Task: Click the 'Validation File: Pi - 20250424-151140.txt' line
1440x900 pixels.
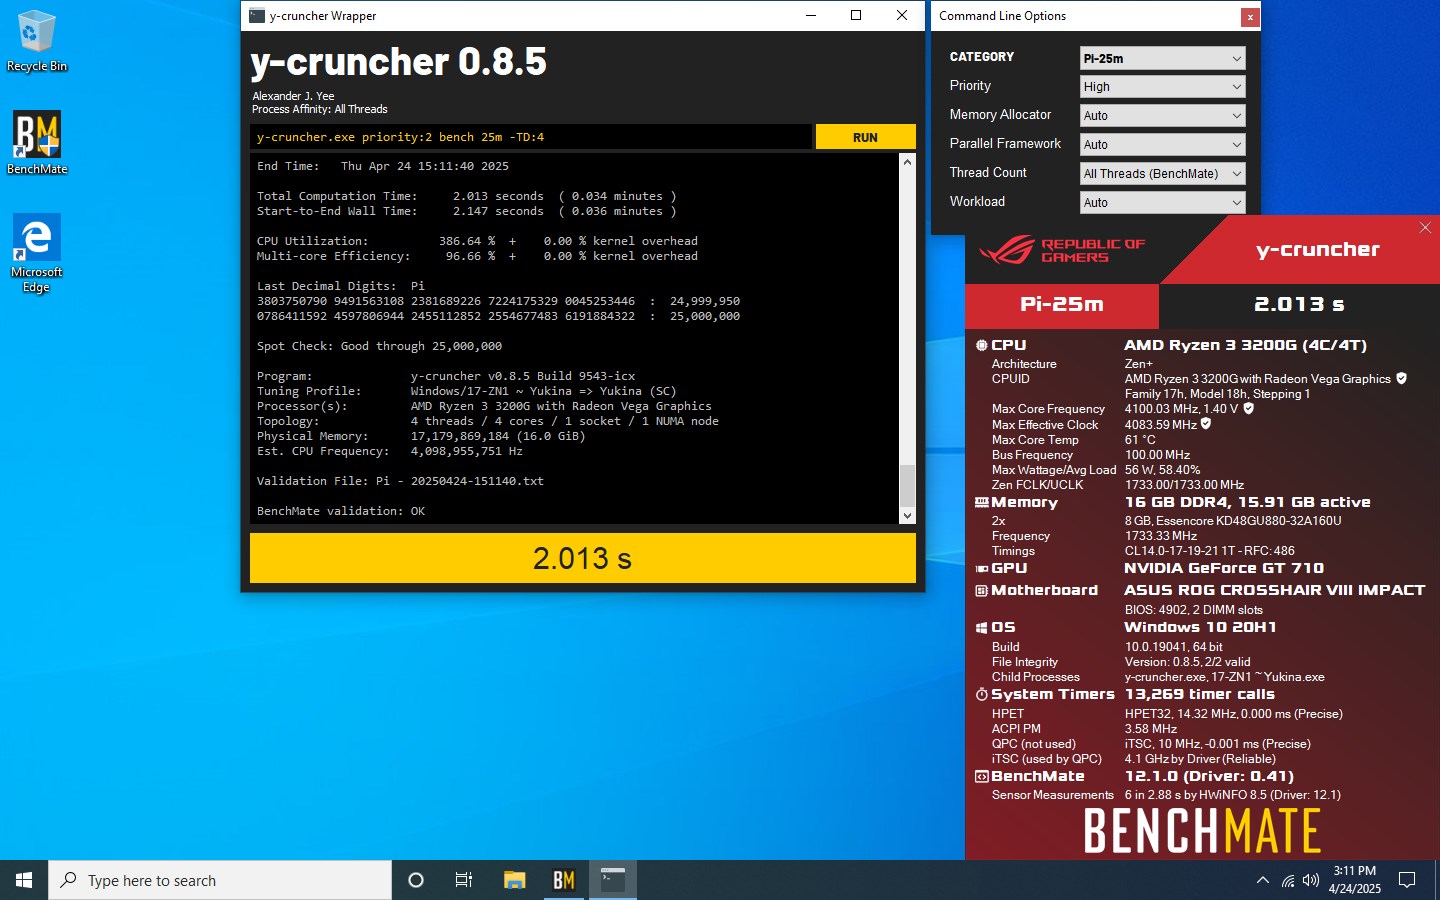Action: [400, 481]
